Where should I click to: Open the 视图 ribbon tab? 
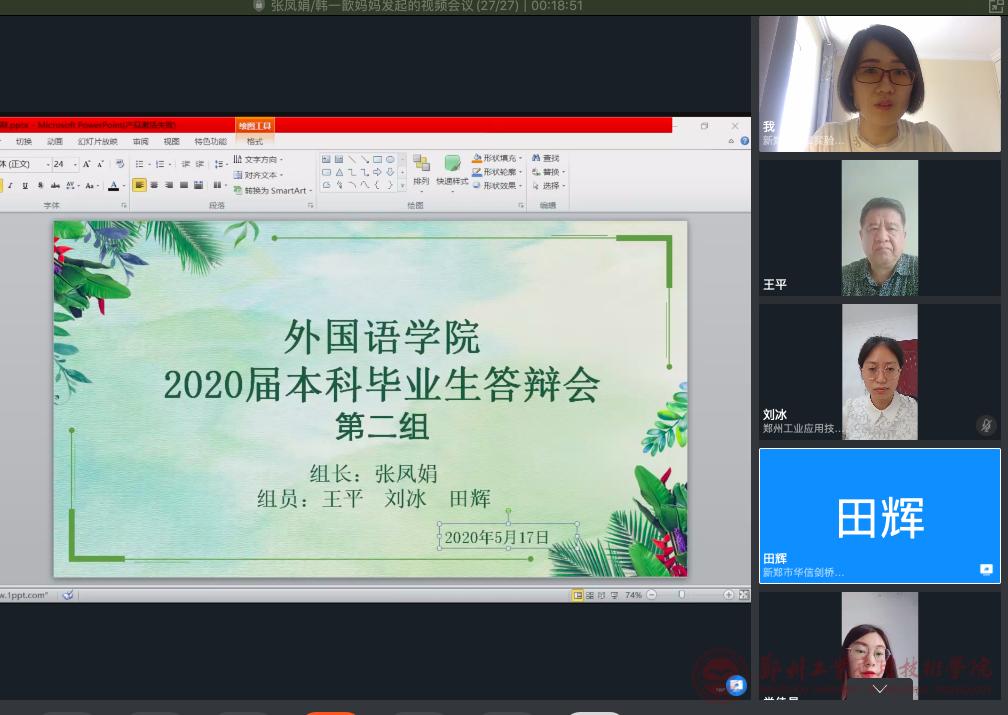coord(171,141)
